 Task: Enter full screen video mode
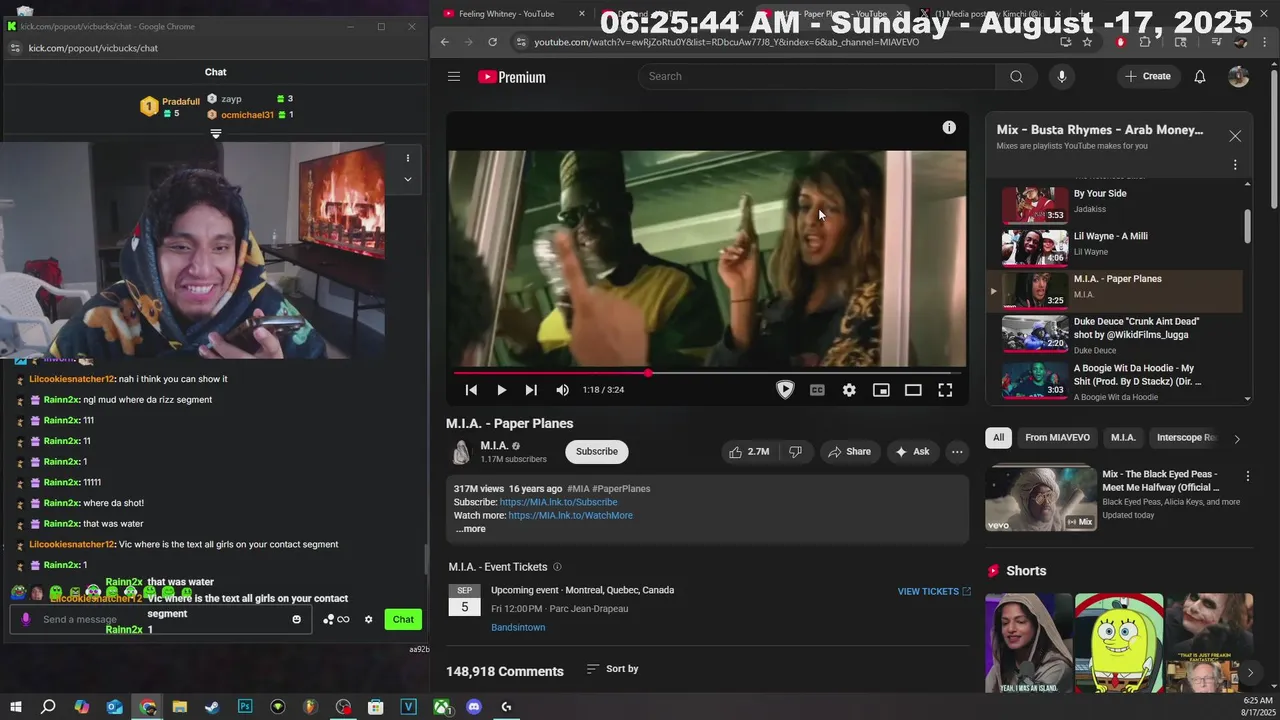tap(945, 390)
